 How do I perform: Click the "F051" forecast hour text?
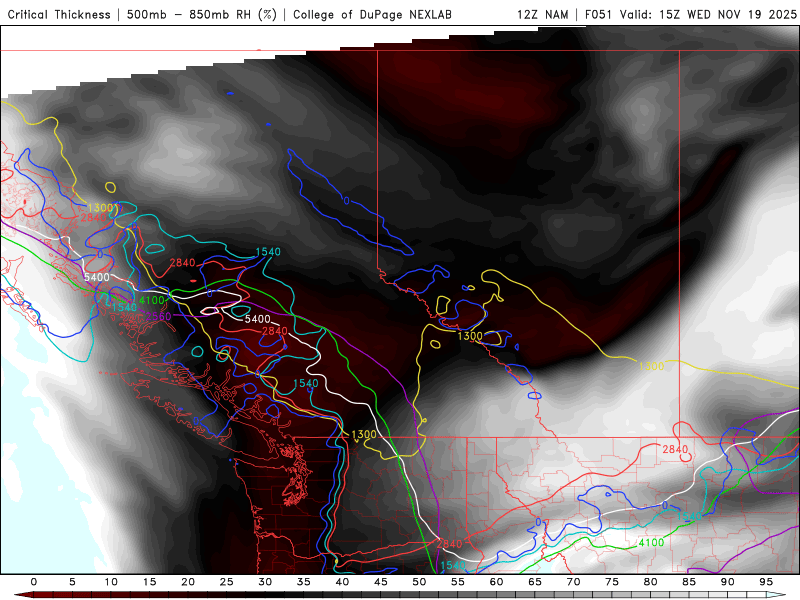[x=598, y=14]
